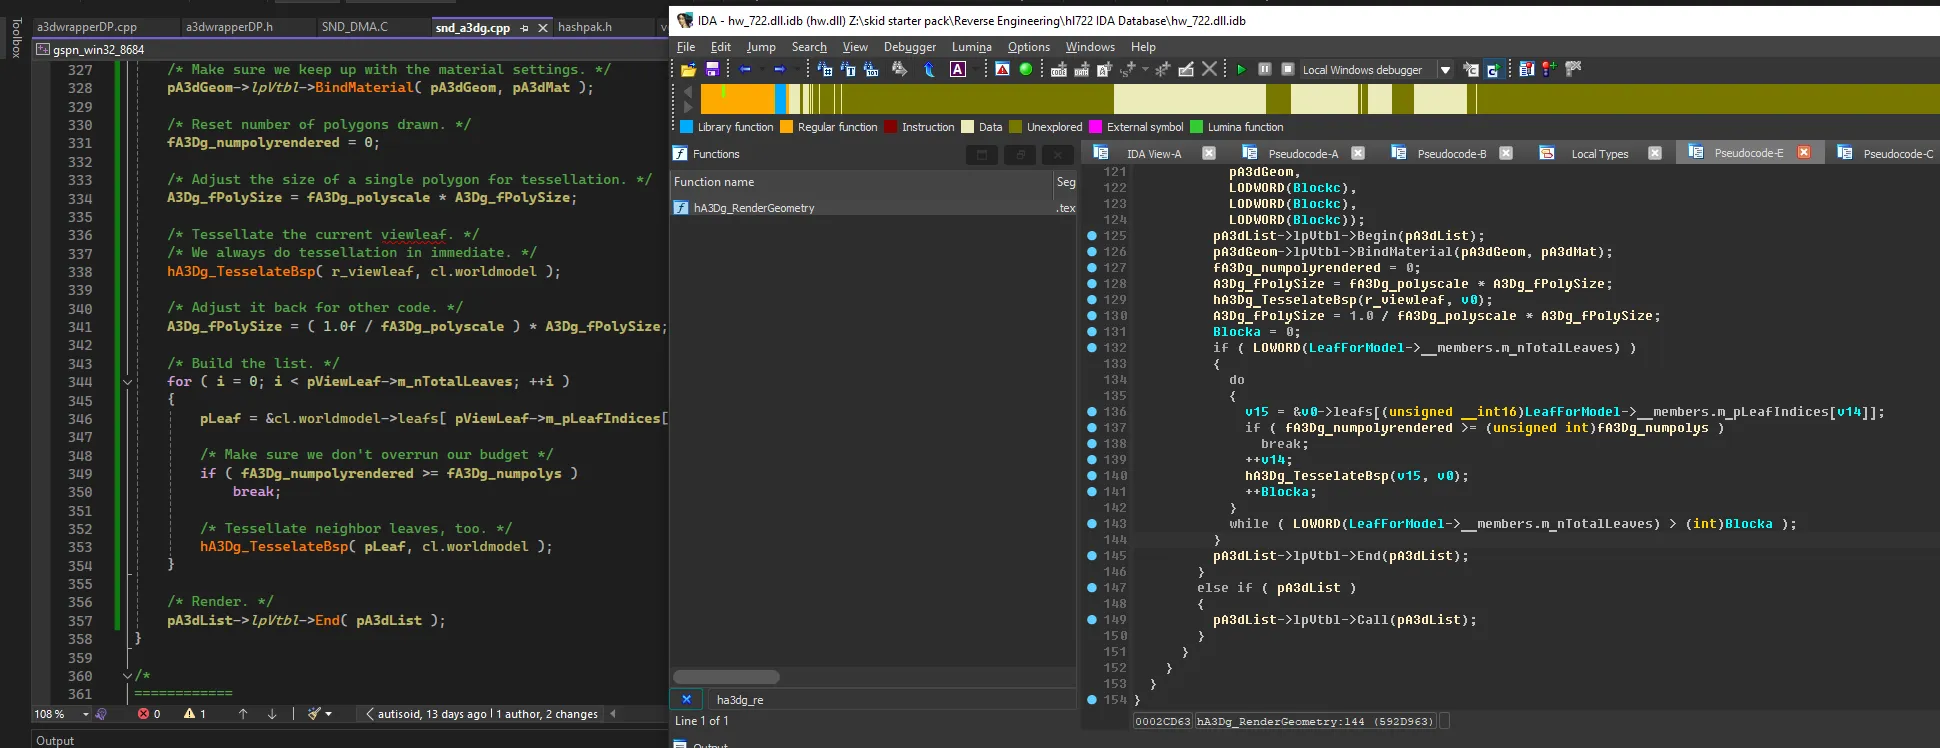Click the red warning triangle toolbar icon
This screenshot has height=748, width=1940.
coord(1002,69)
